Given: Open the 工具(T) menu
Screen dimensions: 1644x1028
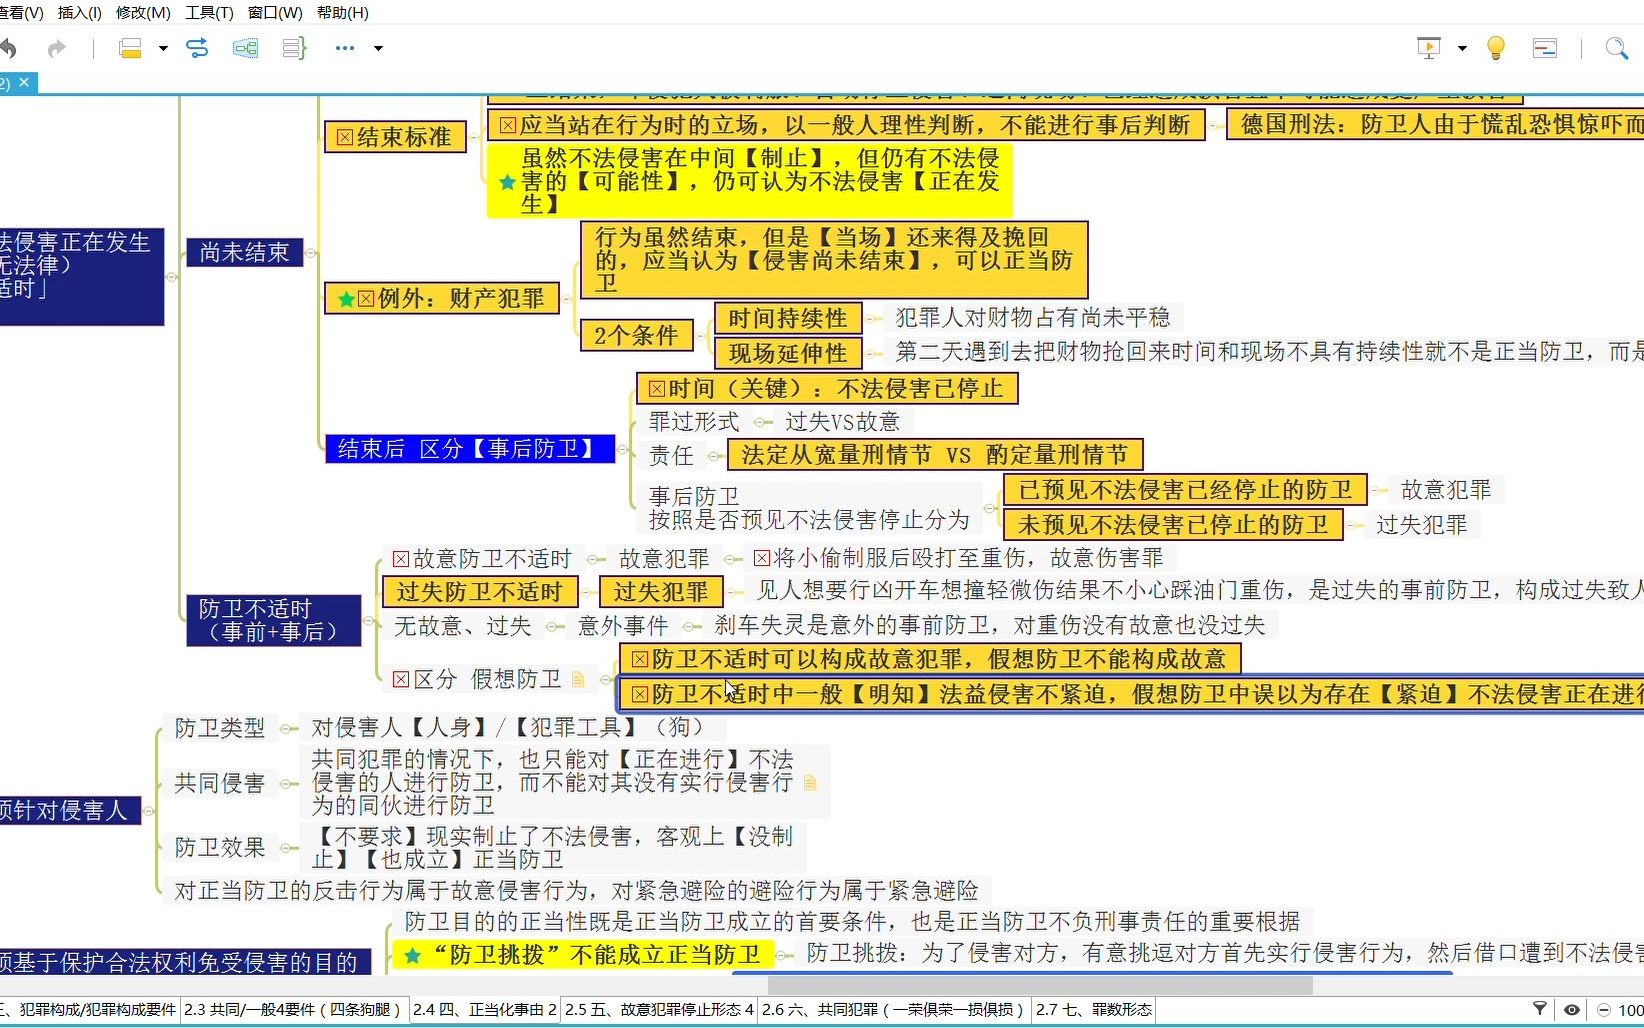Looking at the screenshot, I should [209, 13].
